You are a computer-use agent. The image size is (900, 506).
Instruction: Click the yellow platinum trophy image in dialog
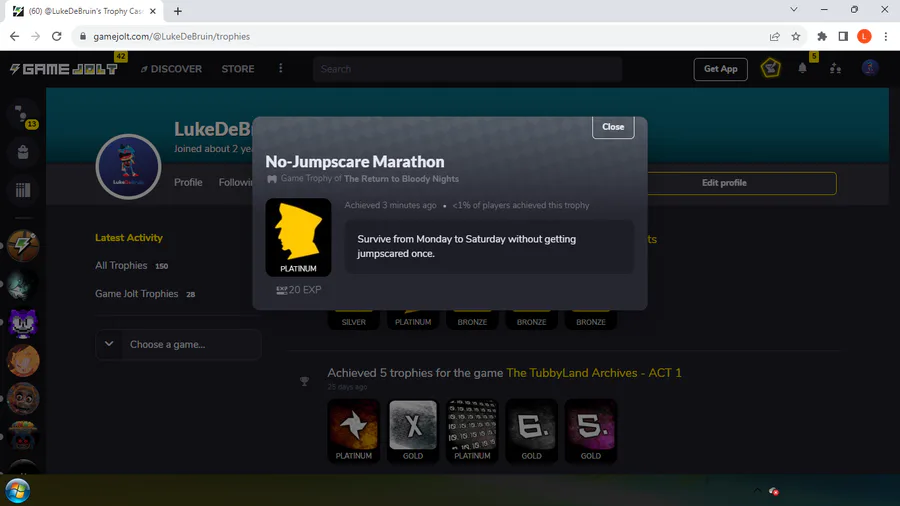point(298,237)
